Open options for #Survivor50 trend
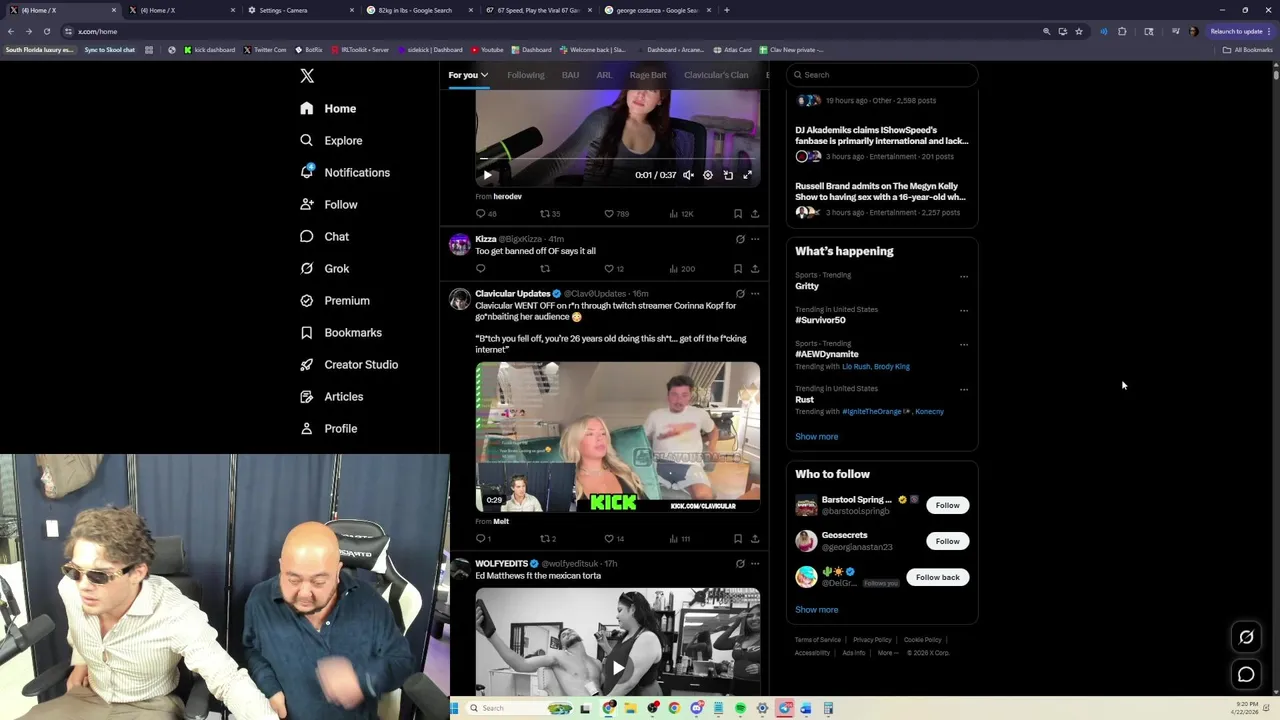The image size is (1280, 720). click(964, 310)
